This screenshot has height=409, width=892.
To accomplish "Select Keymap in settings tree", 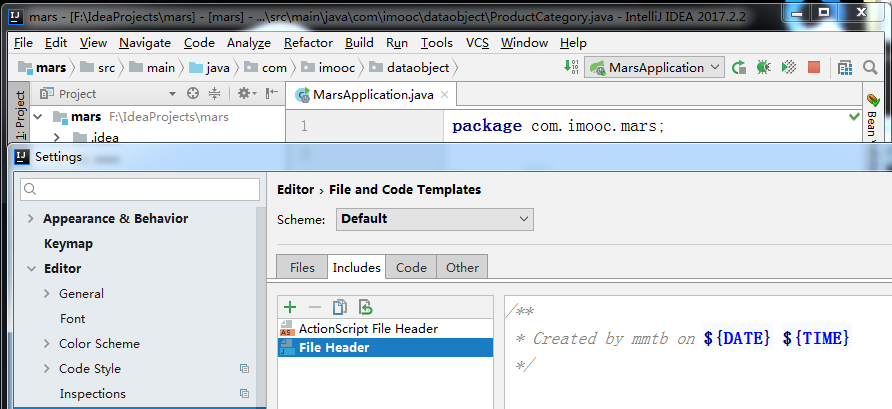I will click(68, 244).
